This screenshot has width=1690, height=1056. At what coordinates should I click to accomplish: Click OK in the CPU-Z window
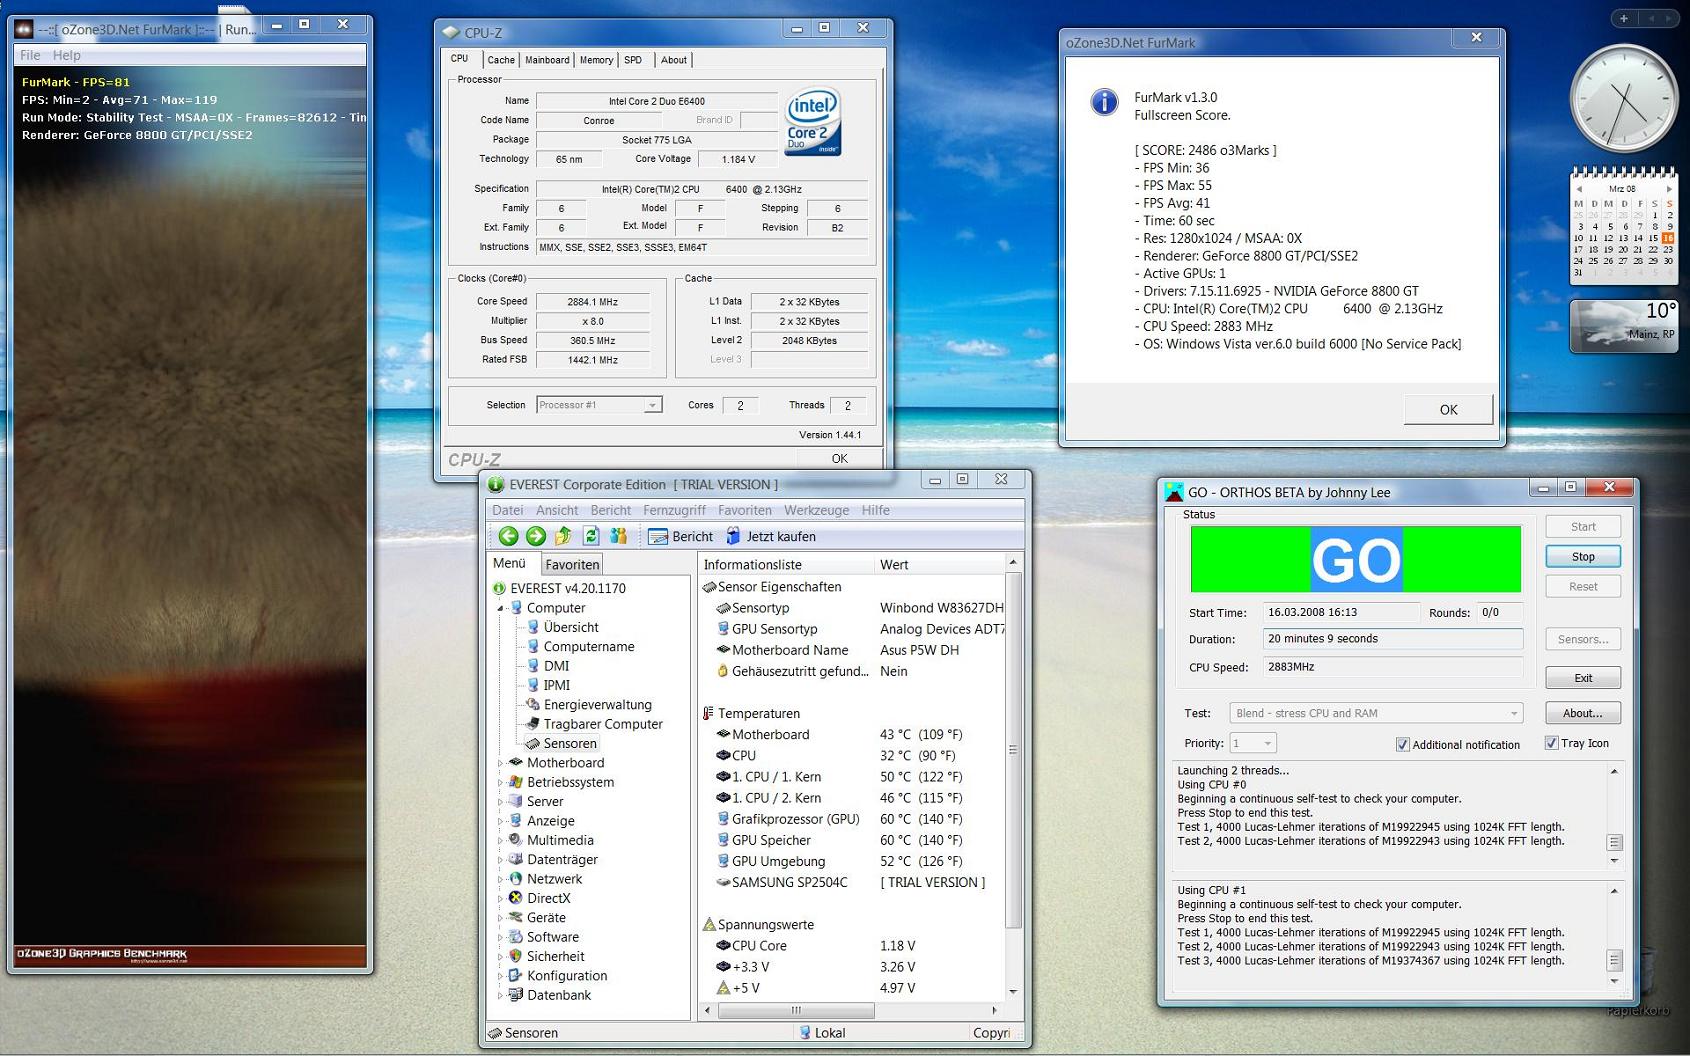click(x=839, y=458)
